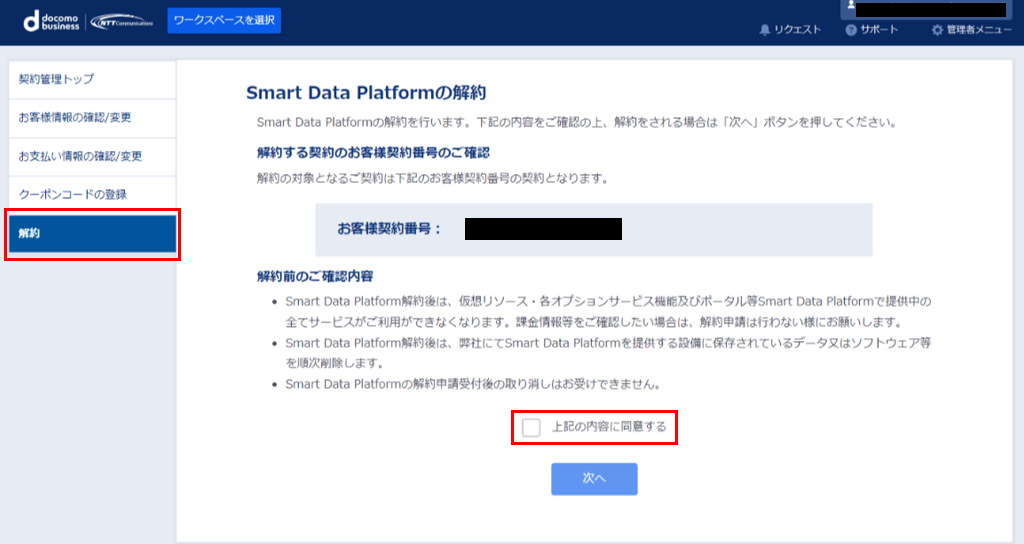Click the user avatar icon in header

[x=851, y=6]
